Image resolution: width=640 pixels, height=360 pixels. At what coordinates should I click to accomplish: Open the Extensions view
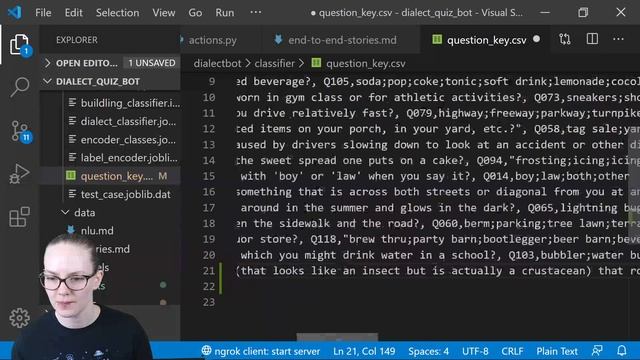click(19, 217)
